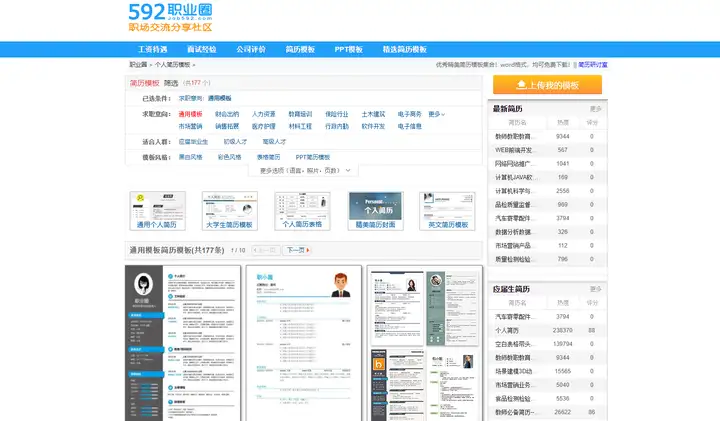720x421 pixels.
Task: Open the PPT模板 navigation tab
Action: (349, 50)
